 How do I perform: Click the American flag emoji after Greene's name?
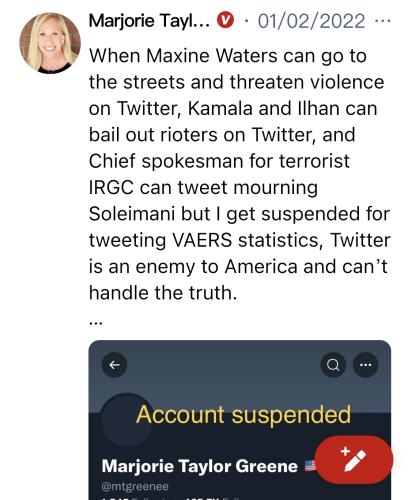coord(310,465)
